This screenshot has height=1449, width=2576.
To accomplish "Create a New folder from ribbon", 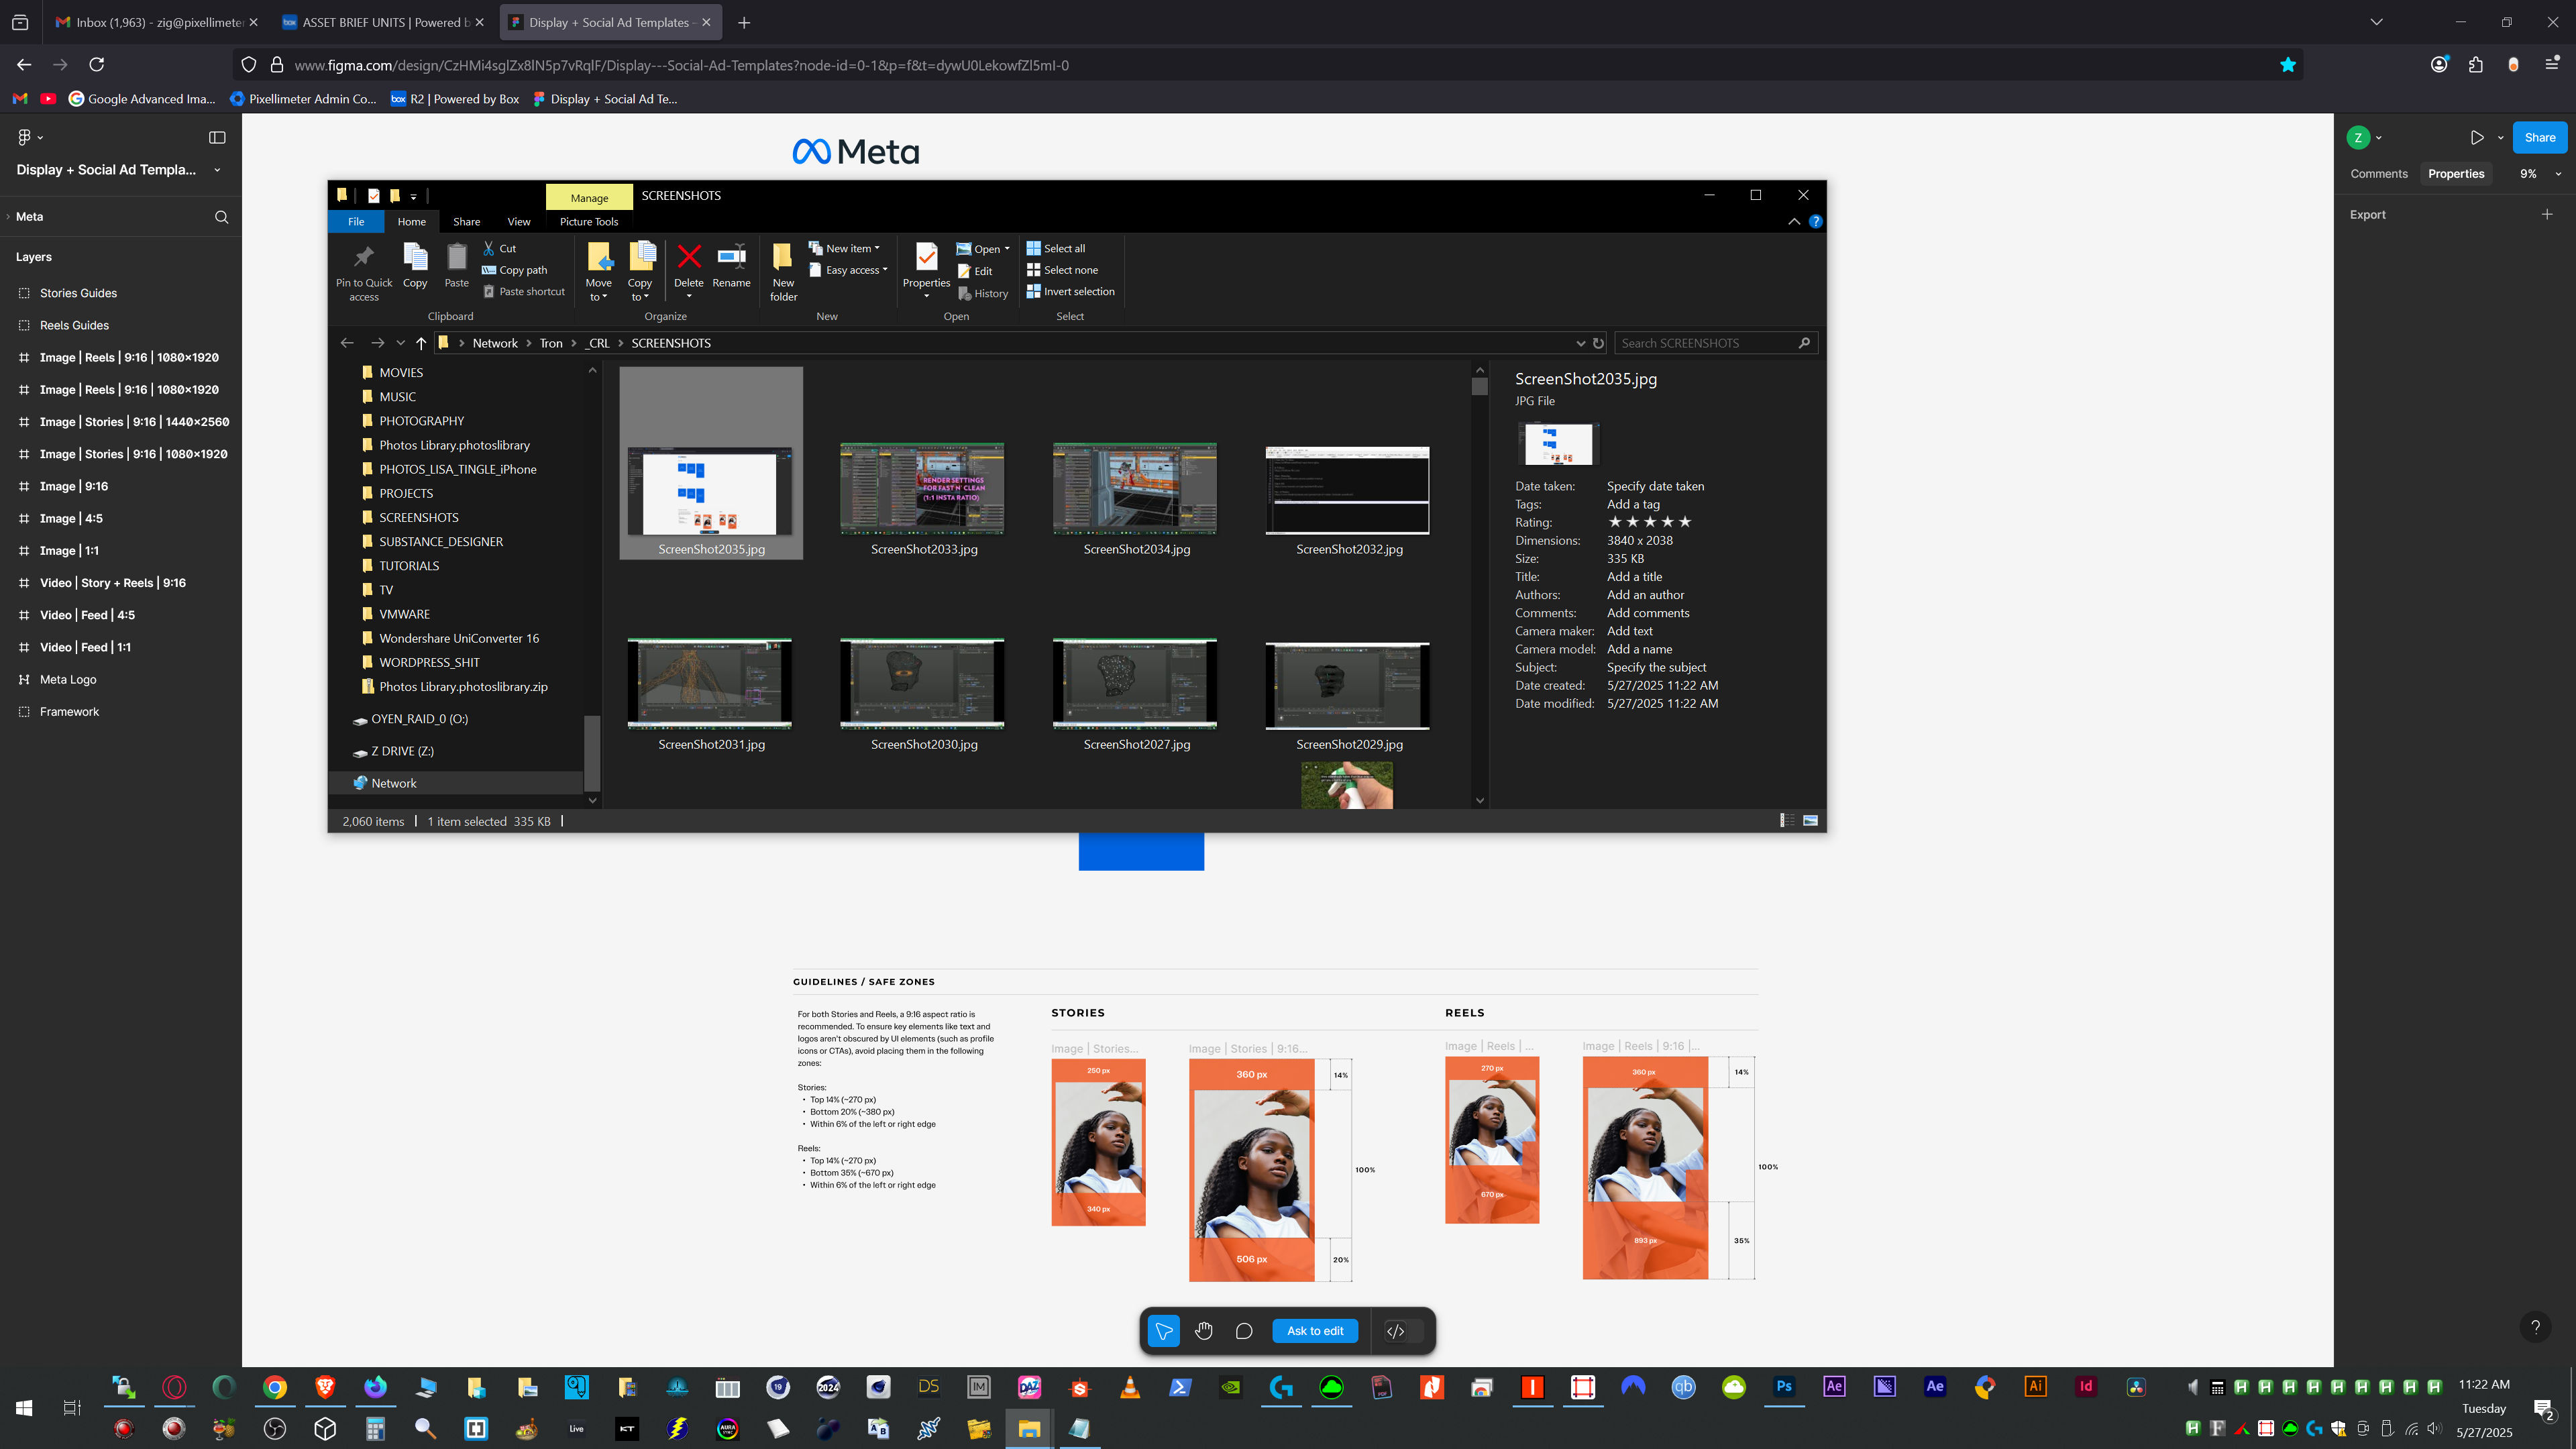I will click(x=783, y=271).
